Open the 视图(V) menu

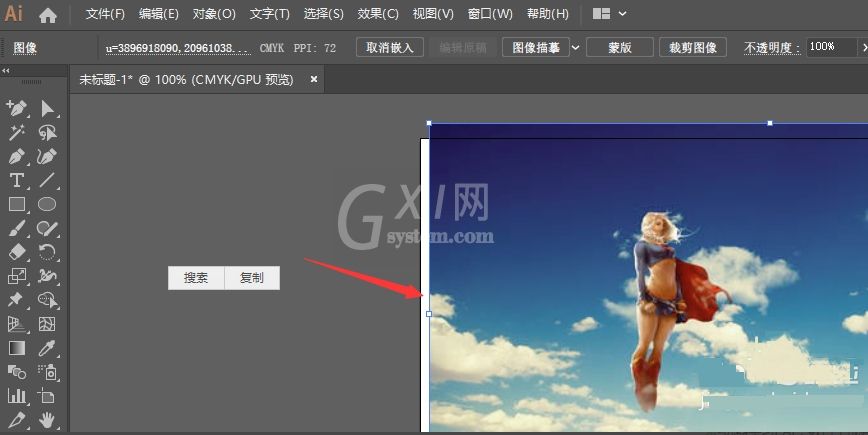[x=433, y=14]
